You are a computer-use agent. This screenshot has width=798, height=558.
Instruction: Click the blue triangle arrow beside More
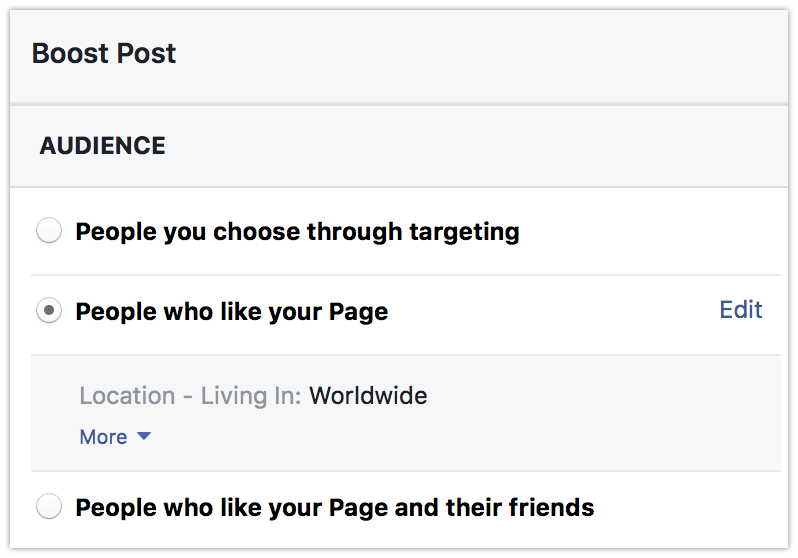[x=143, y=437]
